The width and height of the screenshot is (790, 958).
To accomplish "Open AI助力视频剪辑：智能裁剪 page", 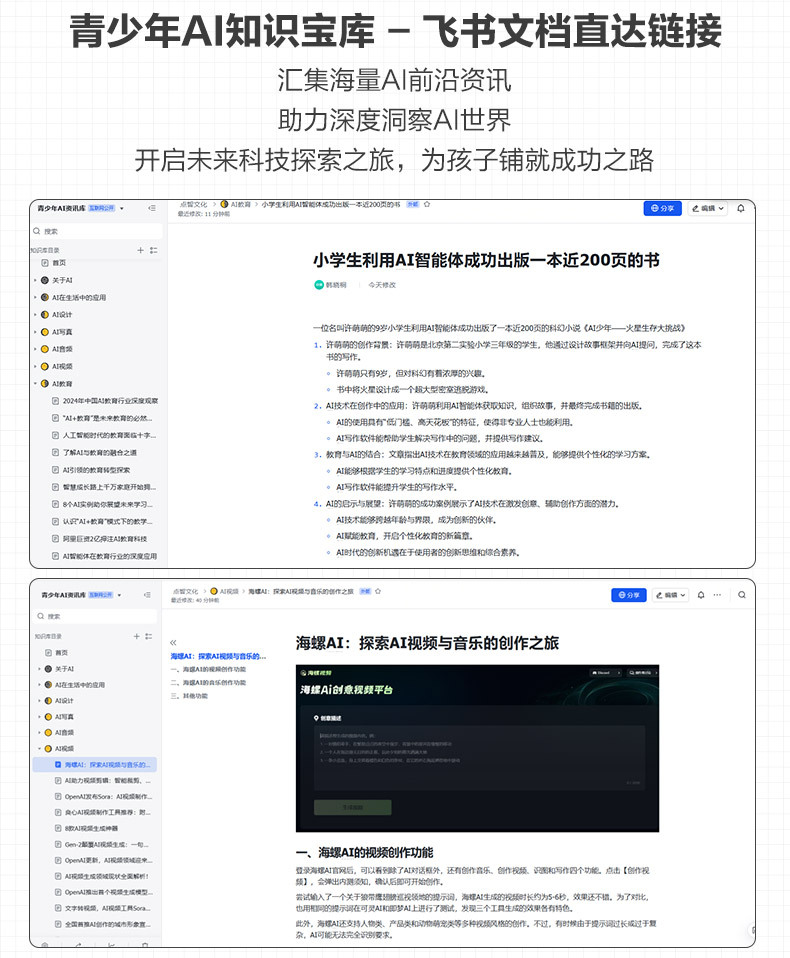I will [102, 780].
